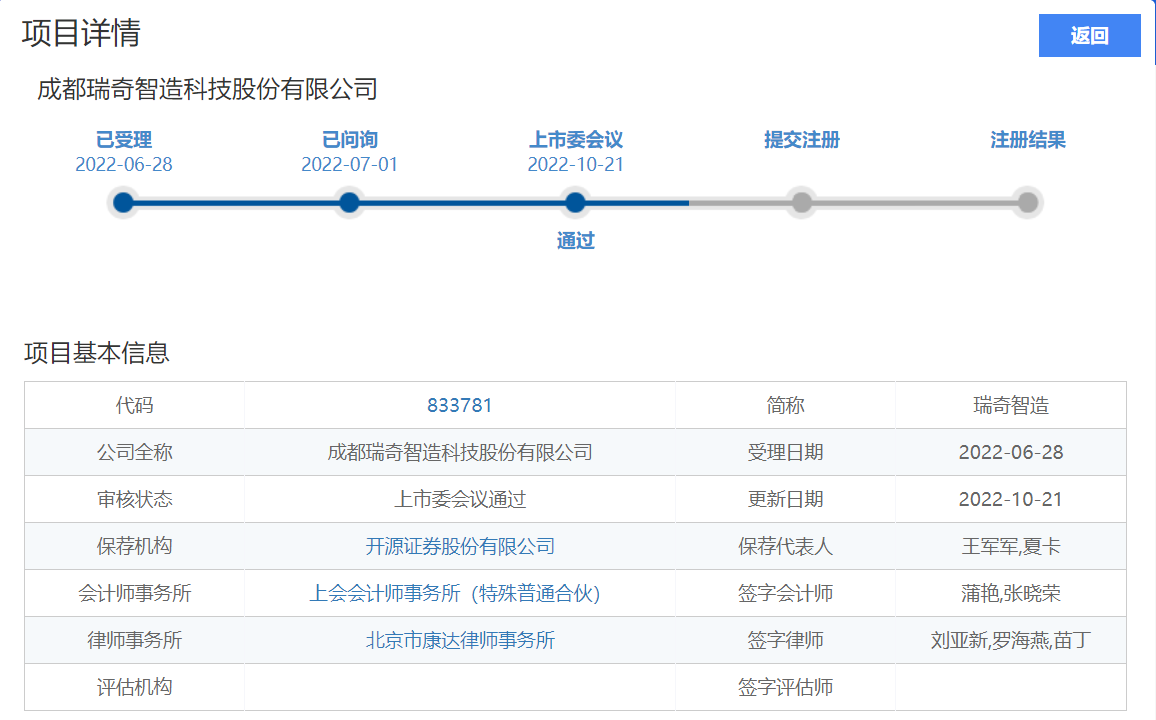1156x720 pixels.
Task: Select the 上市委会议 timeline dot
Action: (x=575, y=203)
